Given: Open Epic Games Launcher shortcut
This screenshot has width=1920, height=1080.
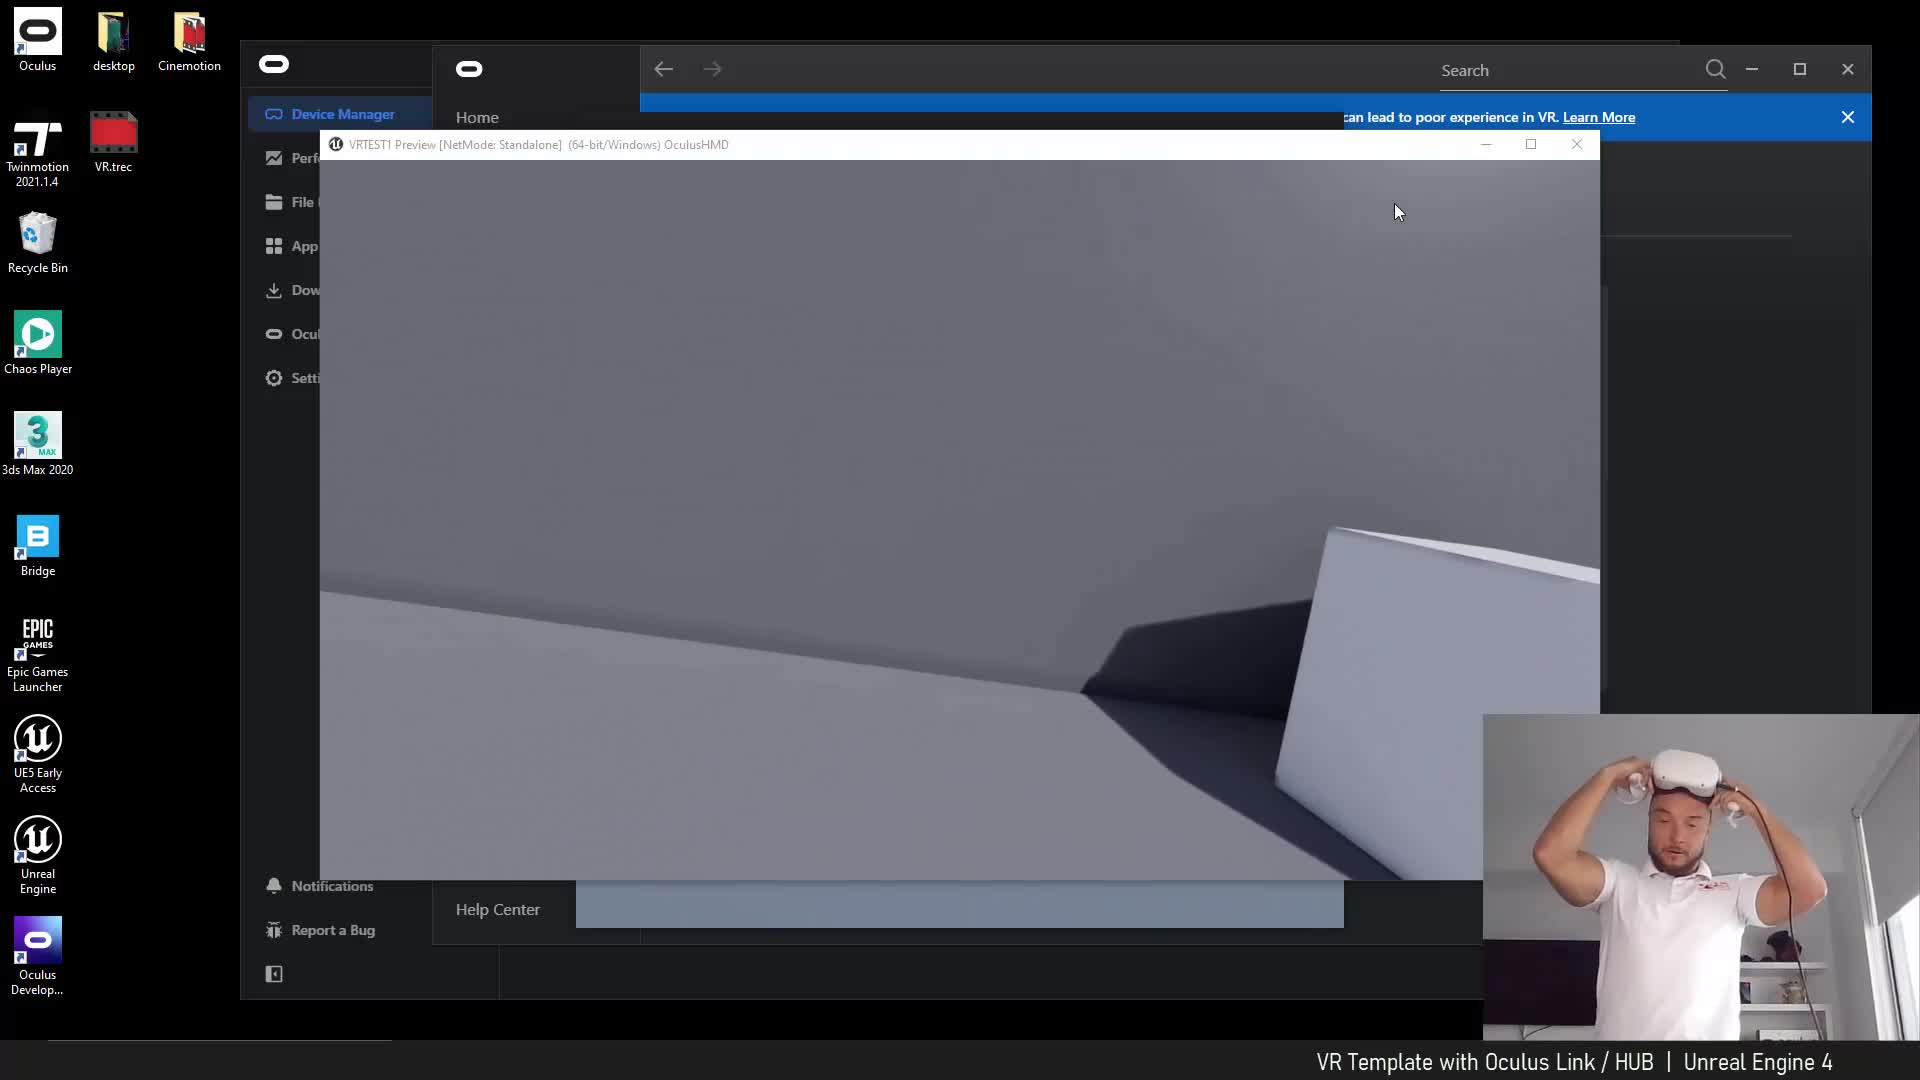Looking at the screenshot, I should coord(38,654).
